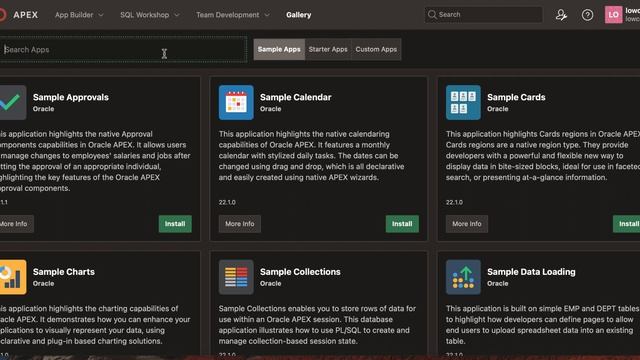Click the Oracle label under Sample Collections
Viewport: 640px width, 360px height.
[x=271, y=283]
